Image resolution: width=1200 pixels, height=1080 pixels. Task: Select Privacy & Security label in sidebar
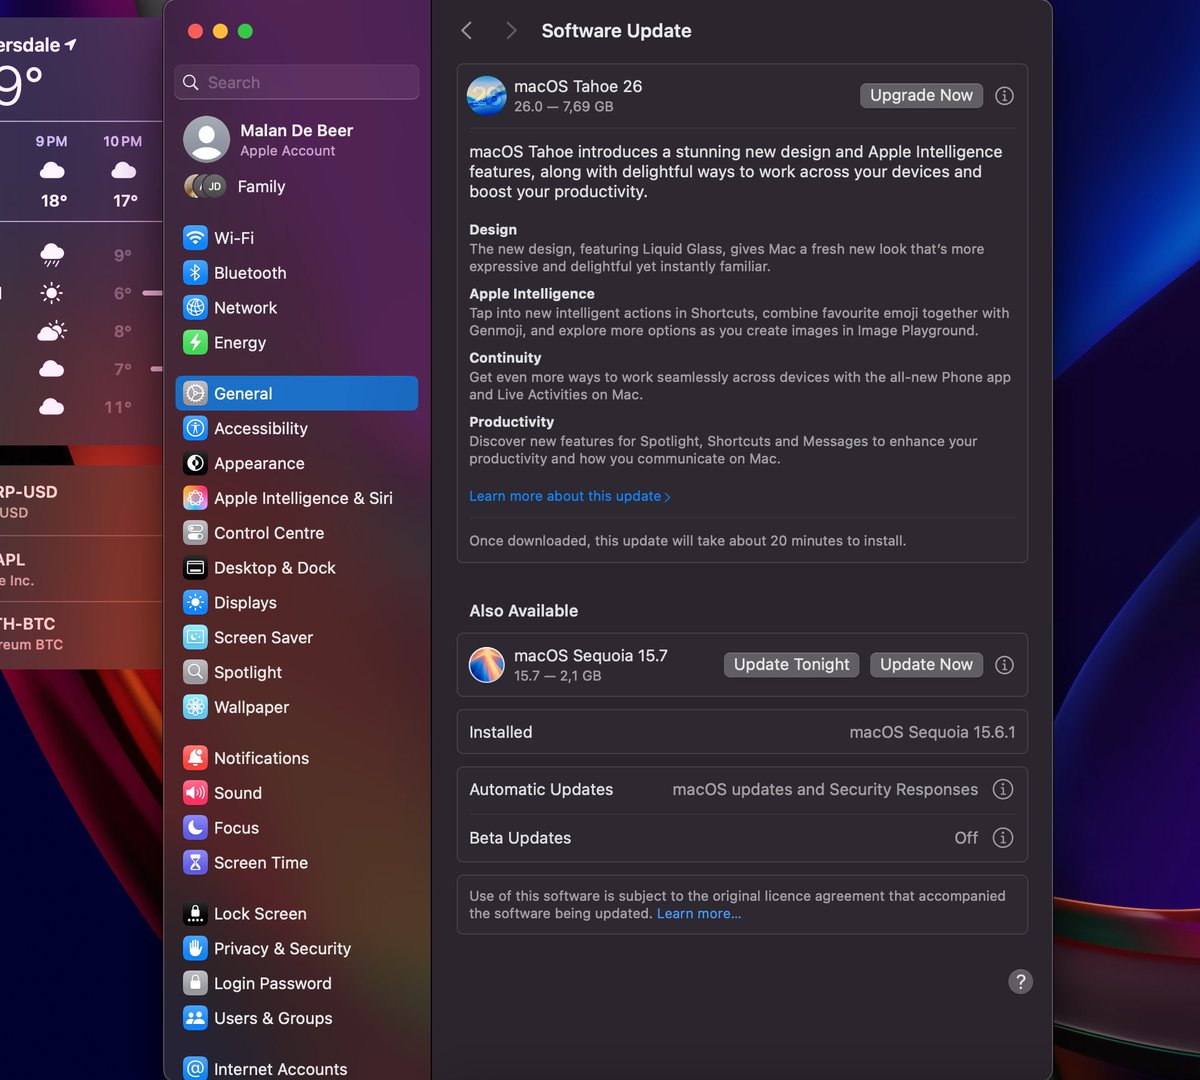point(283,949)
